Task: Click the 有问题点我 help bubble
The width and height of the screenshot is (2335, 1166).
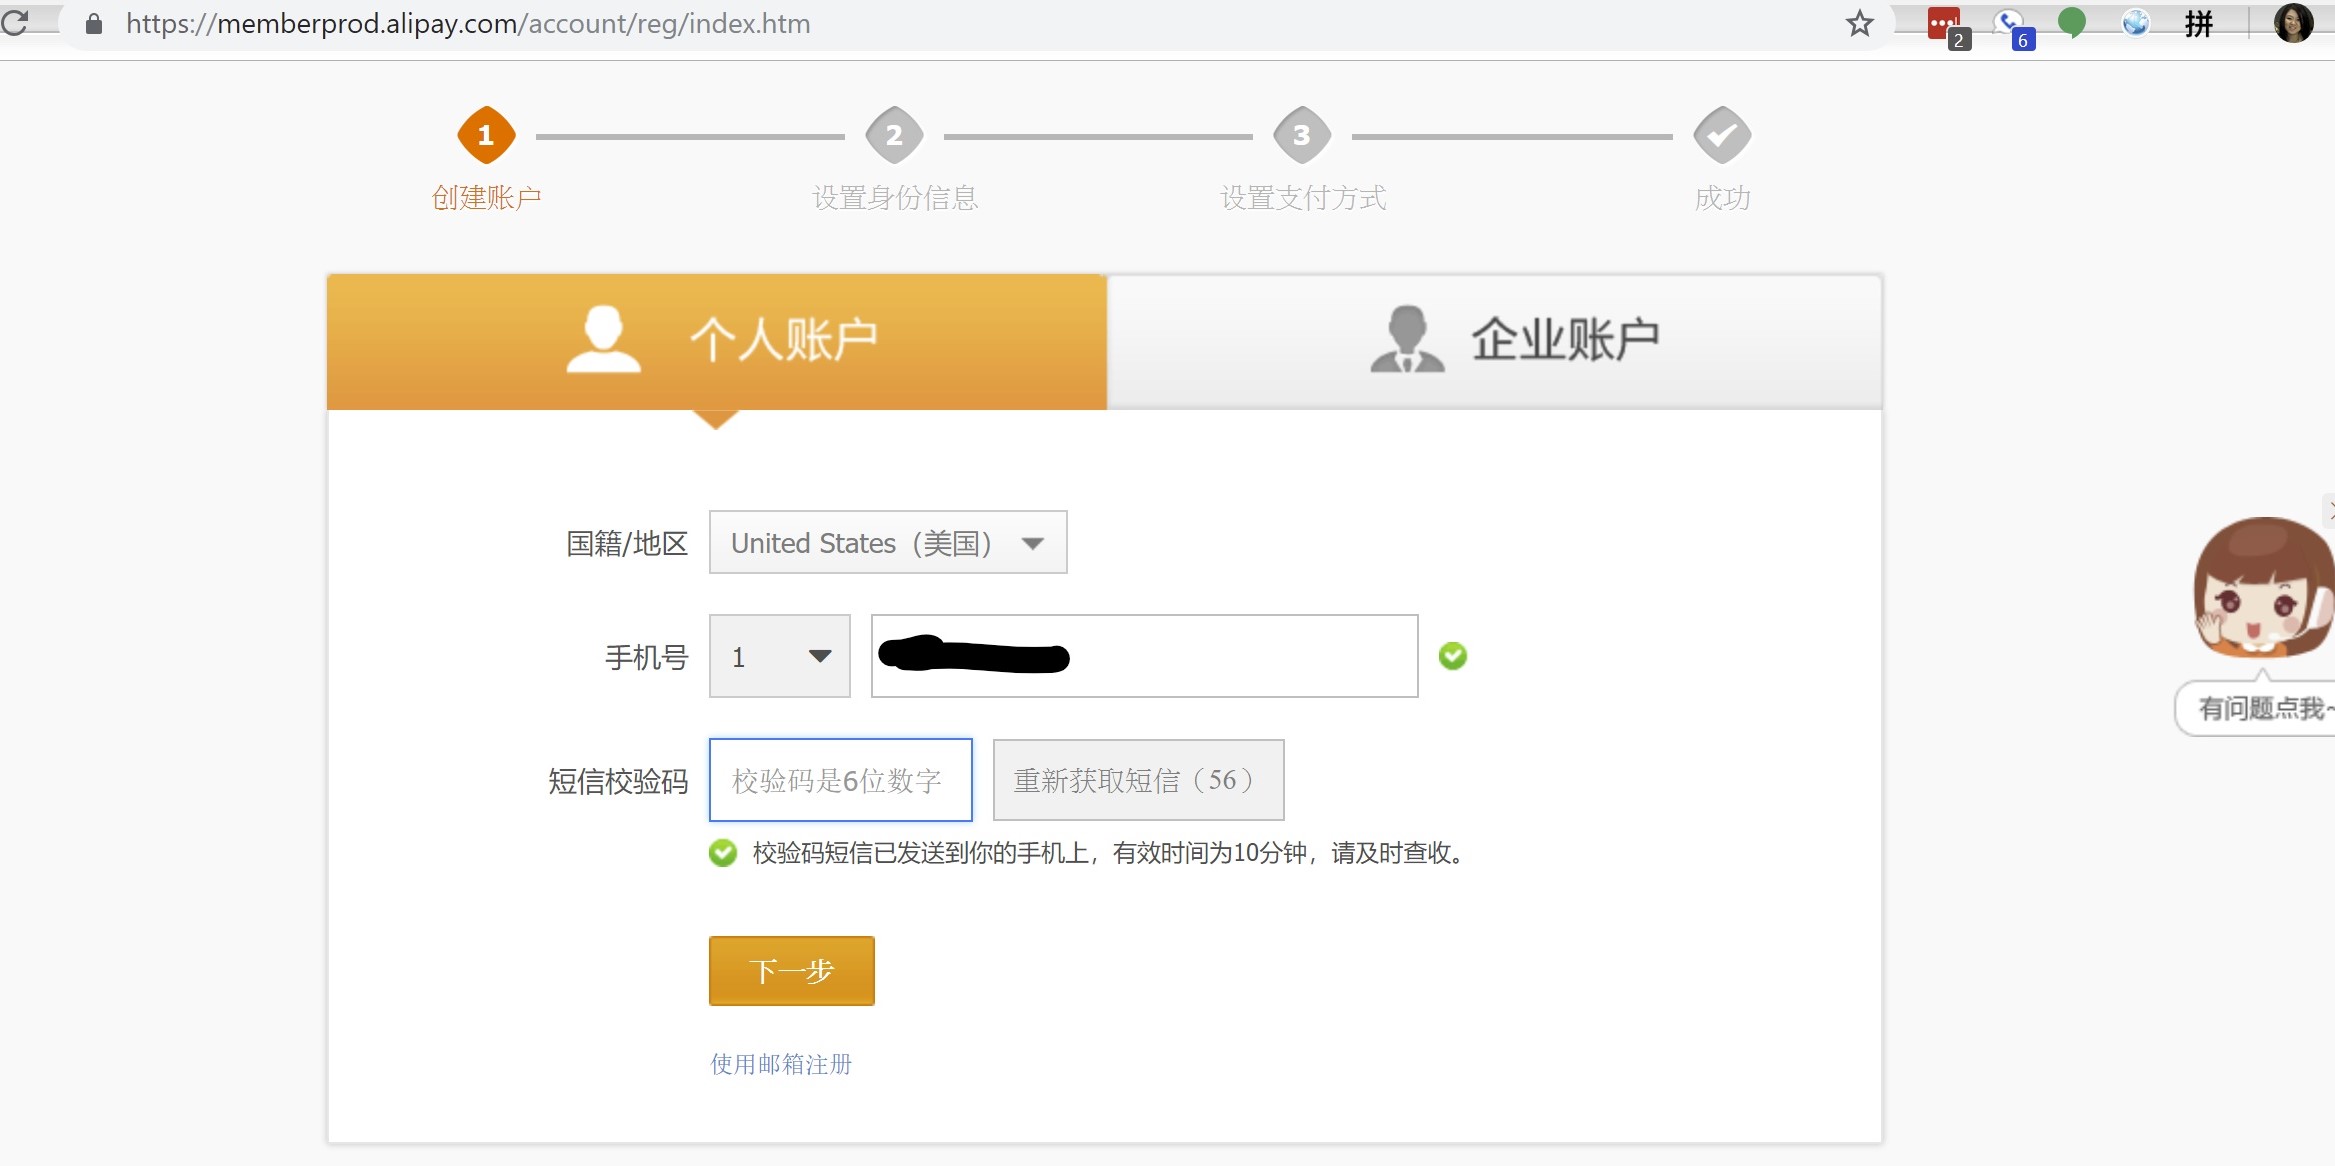Action: coord(2257,708)
